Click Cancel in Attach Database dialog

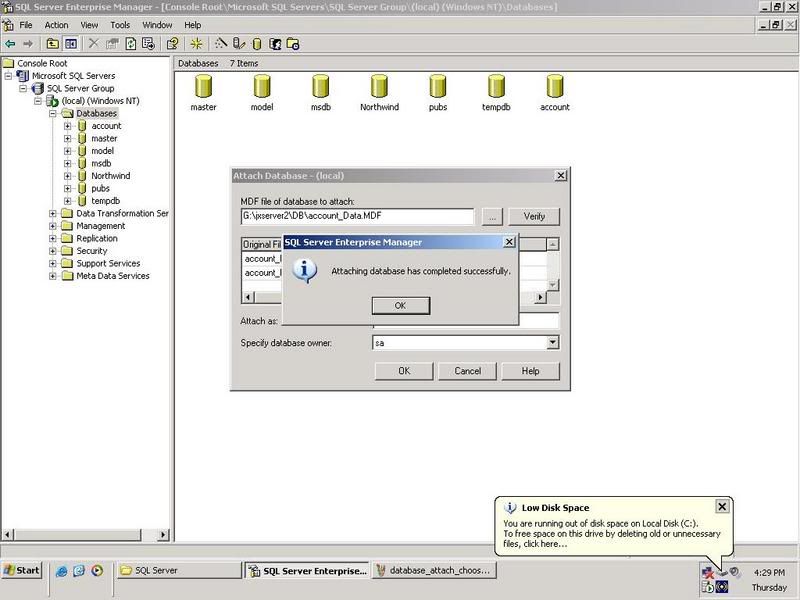click(467, 371)
